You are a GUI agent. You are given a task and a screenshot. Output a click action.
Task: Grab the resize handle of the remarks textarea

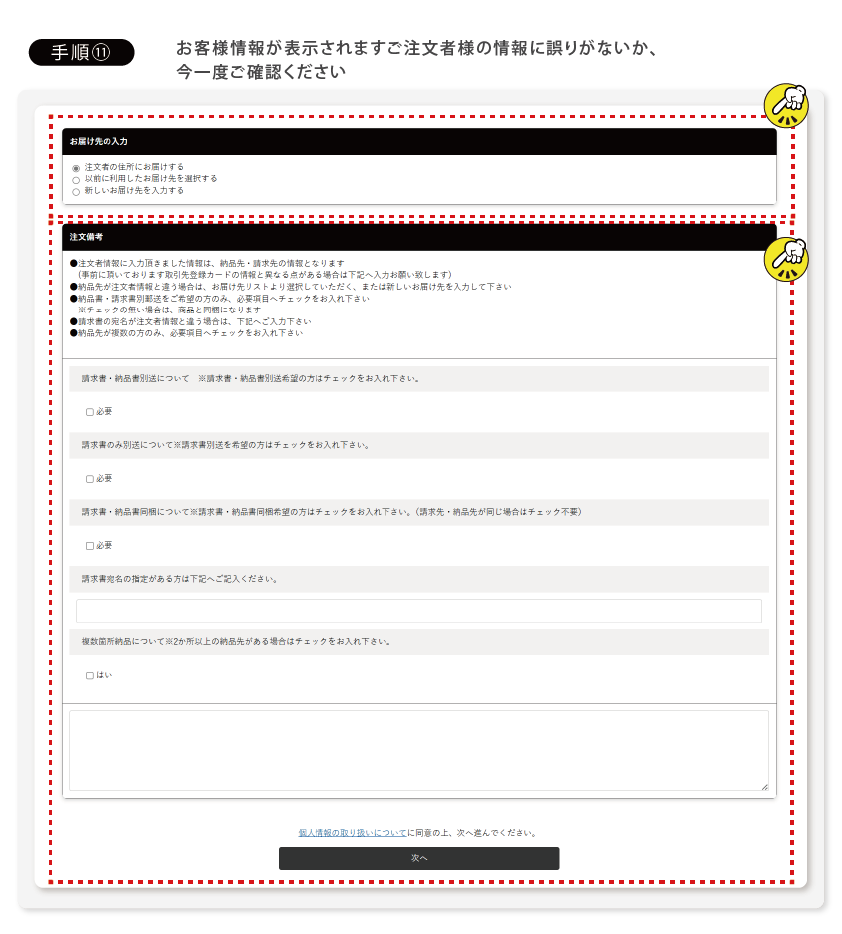(764, 787)
